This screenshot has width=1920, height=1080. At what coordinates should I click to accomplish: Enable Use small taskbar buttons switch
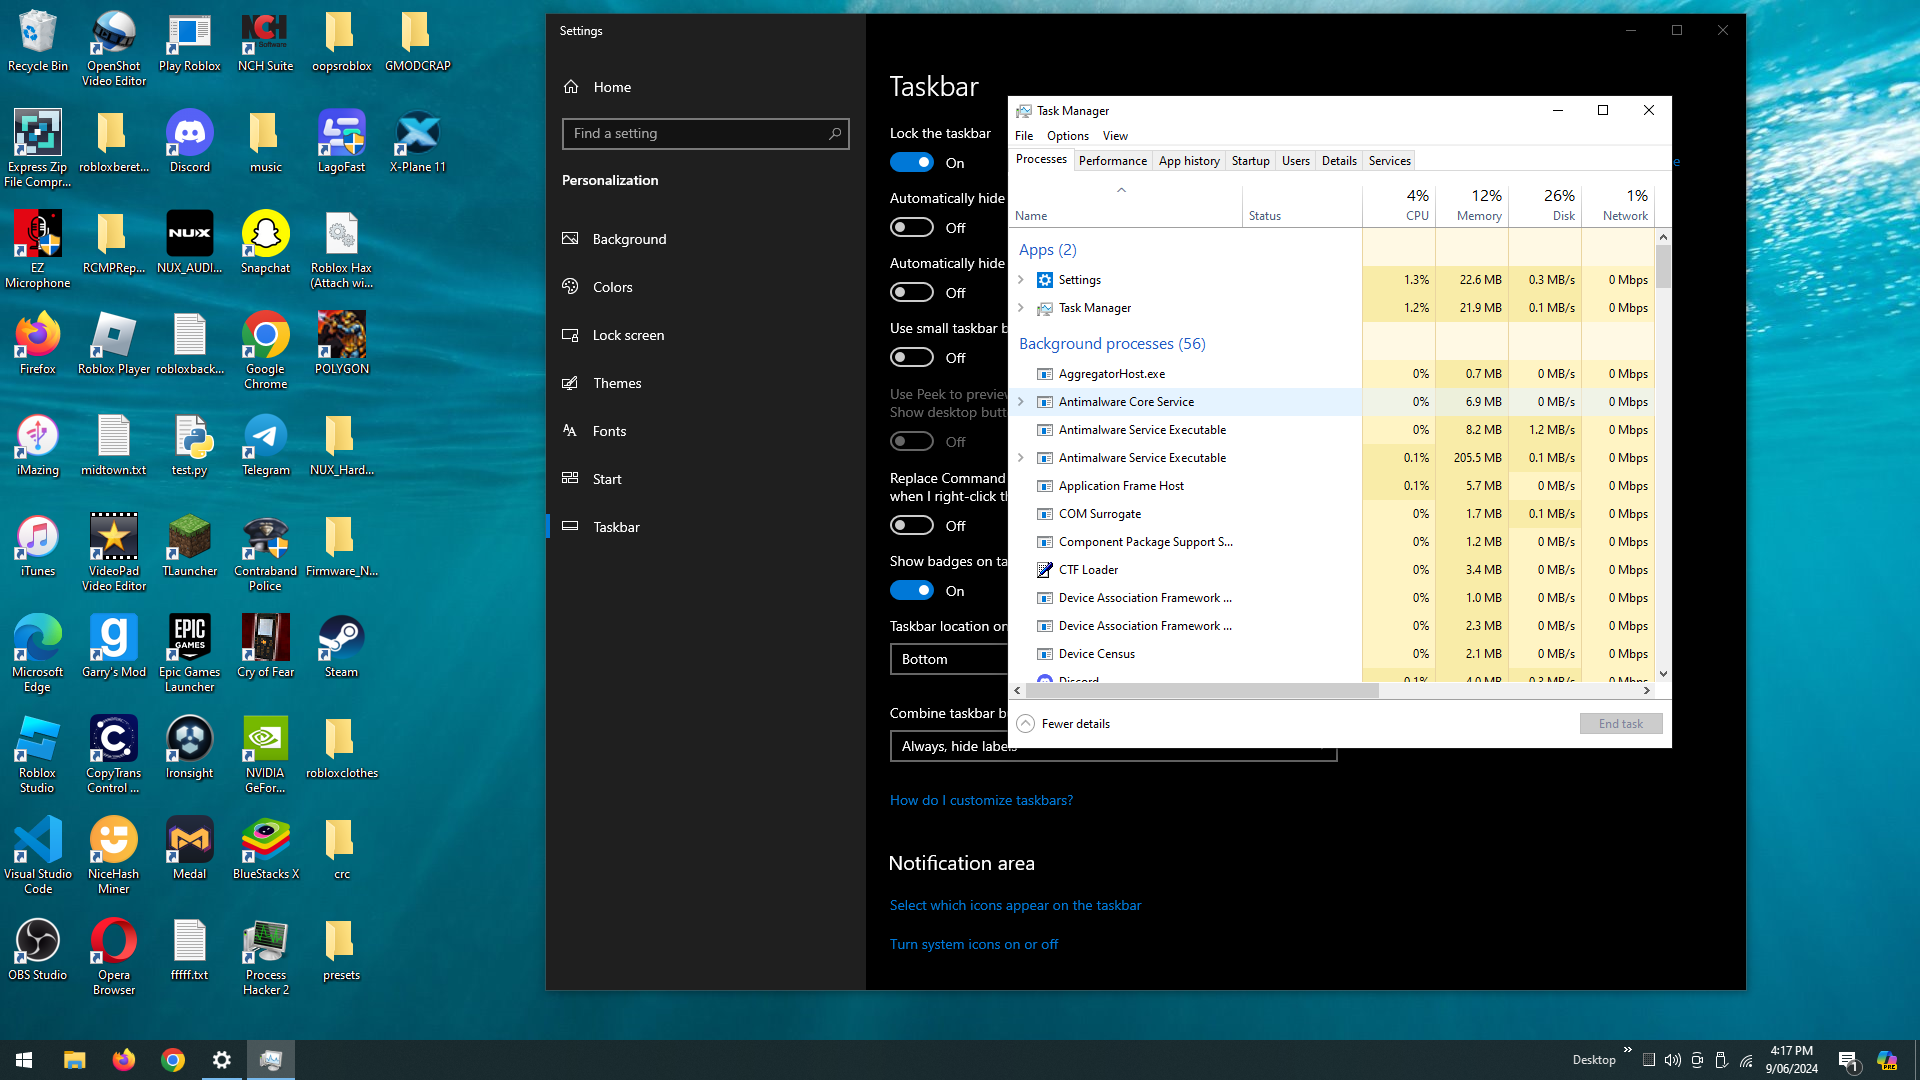(912, 357)
